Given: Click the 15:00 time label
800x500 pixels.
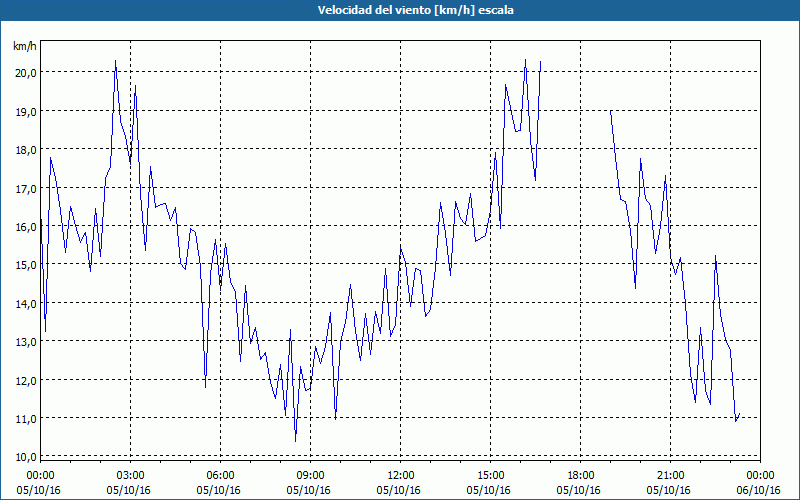Looking at the screenshot, I should point(491,476).
